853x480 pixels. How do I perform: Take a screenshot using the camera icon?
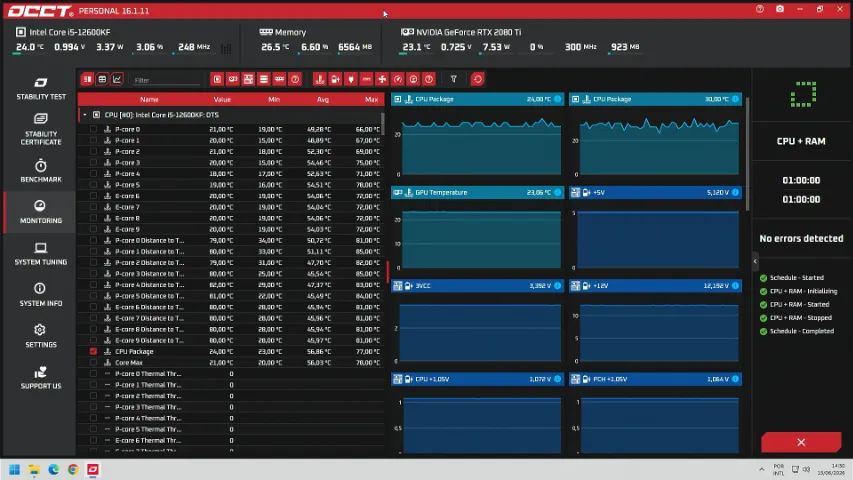pyautogui.click(x=780, y=9)
